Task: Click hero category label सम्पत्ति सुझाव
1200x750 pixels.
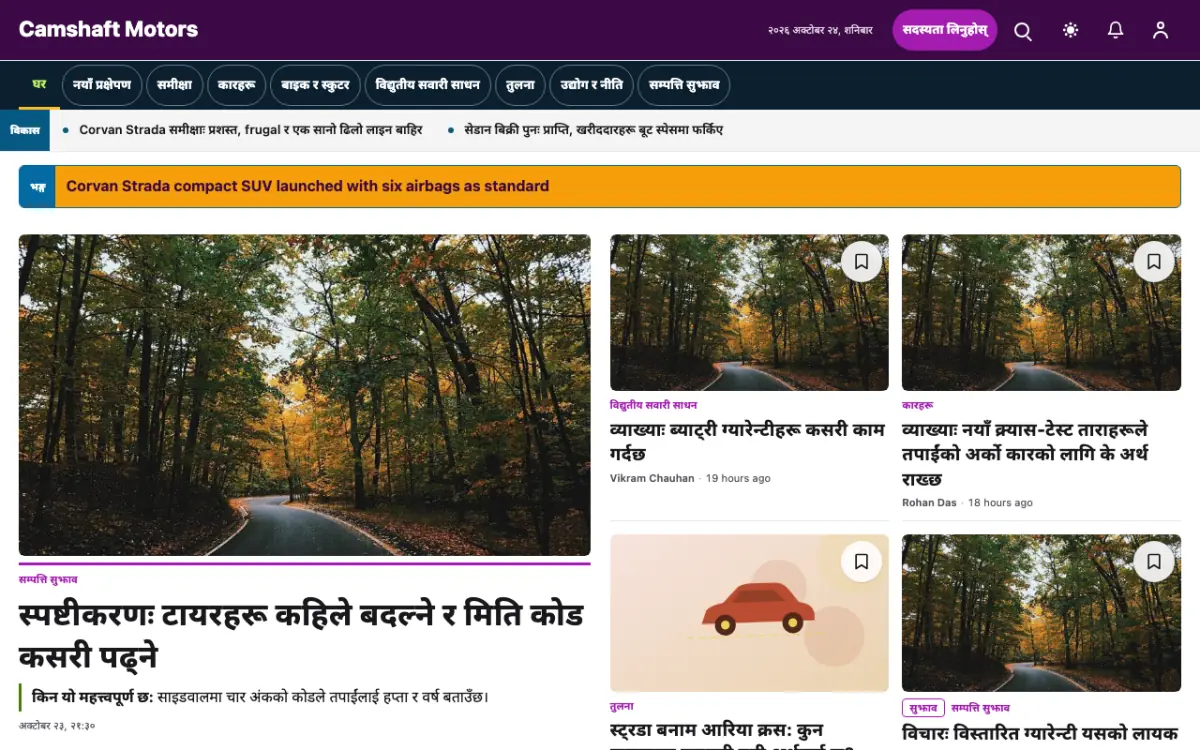Action: point(48,580)
